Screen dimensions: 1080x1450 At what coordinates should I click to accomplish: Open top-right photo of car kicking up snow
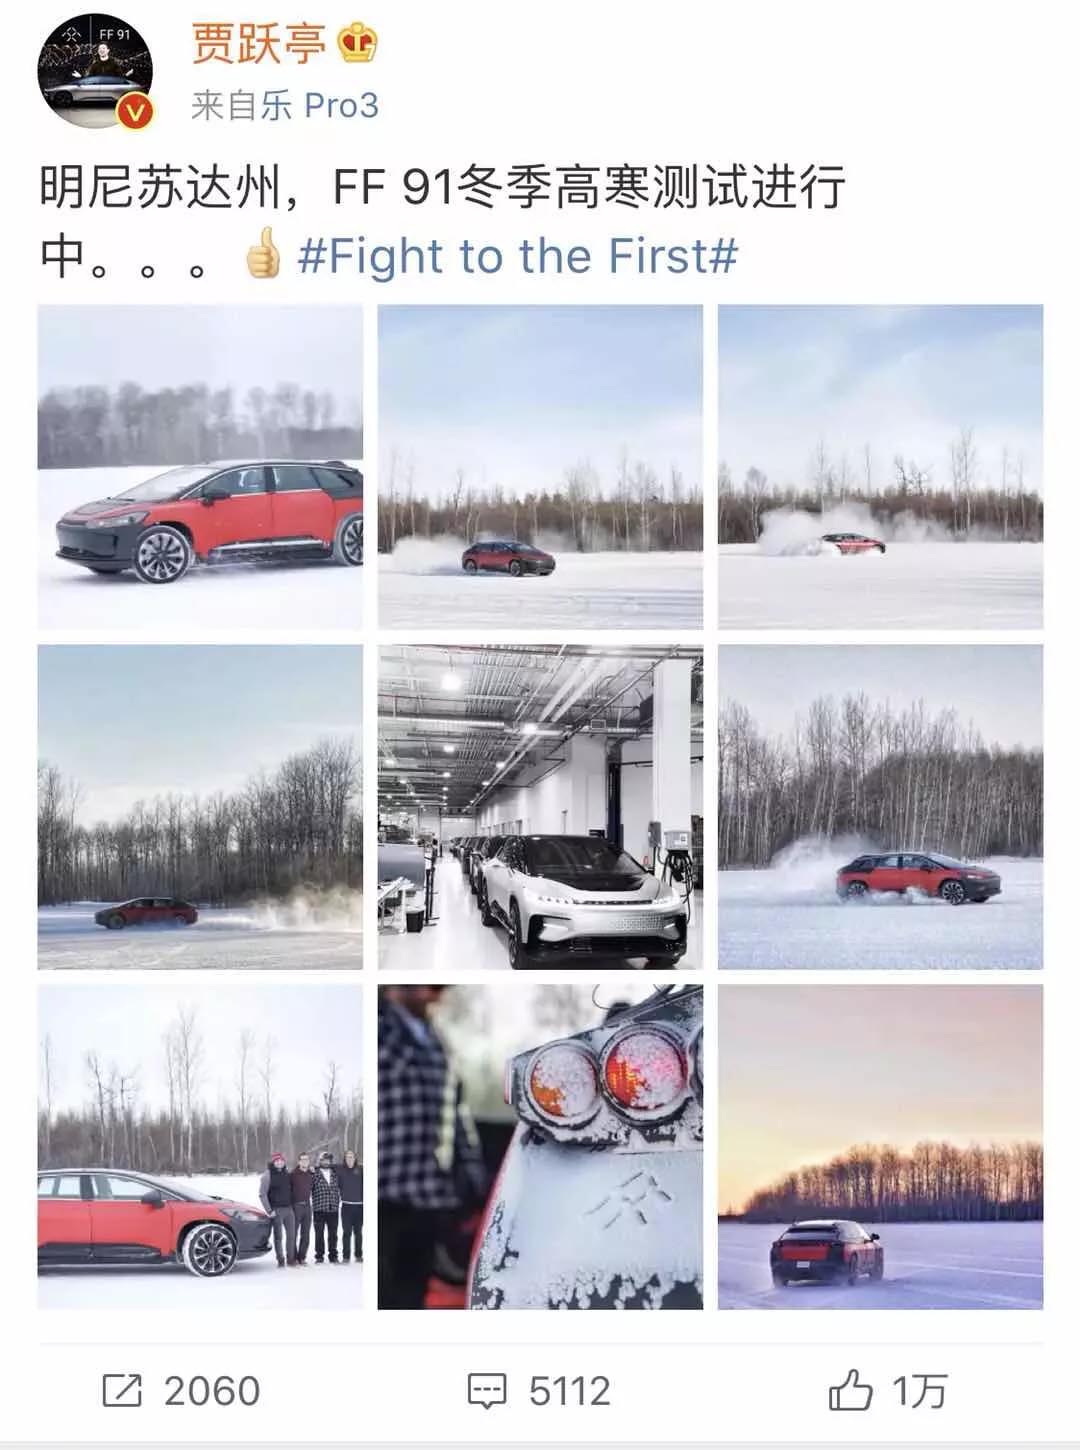point(880,467)
